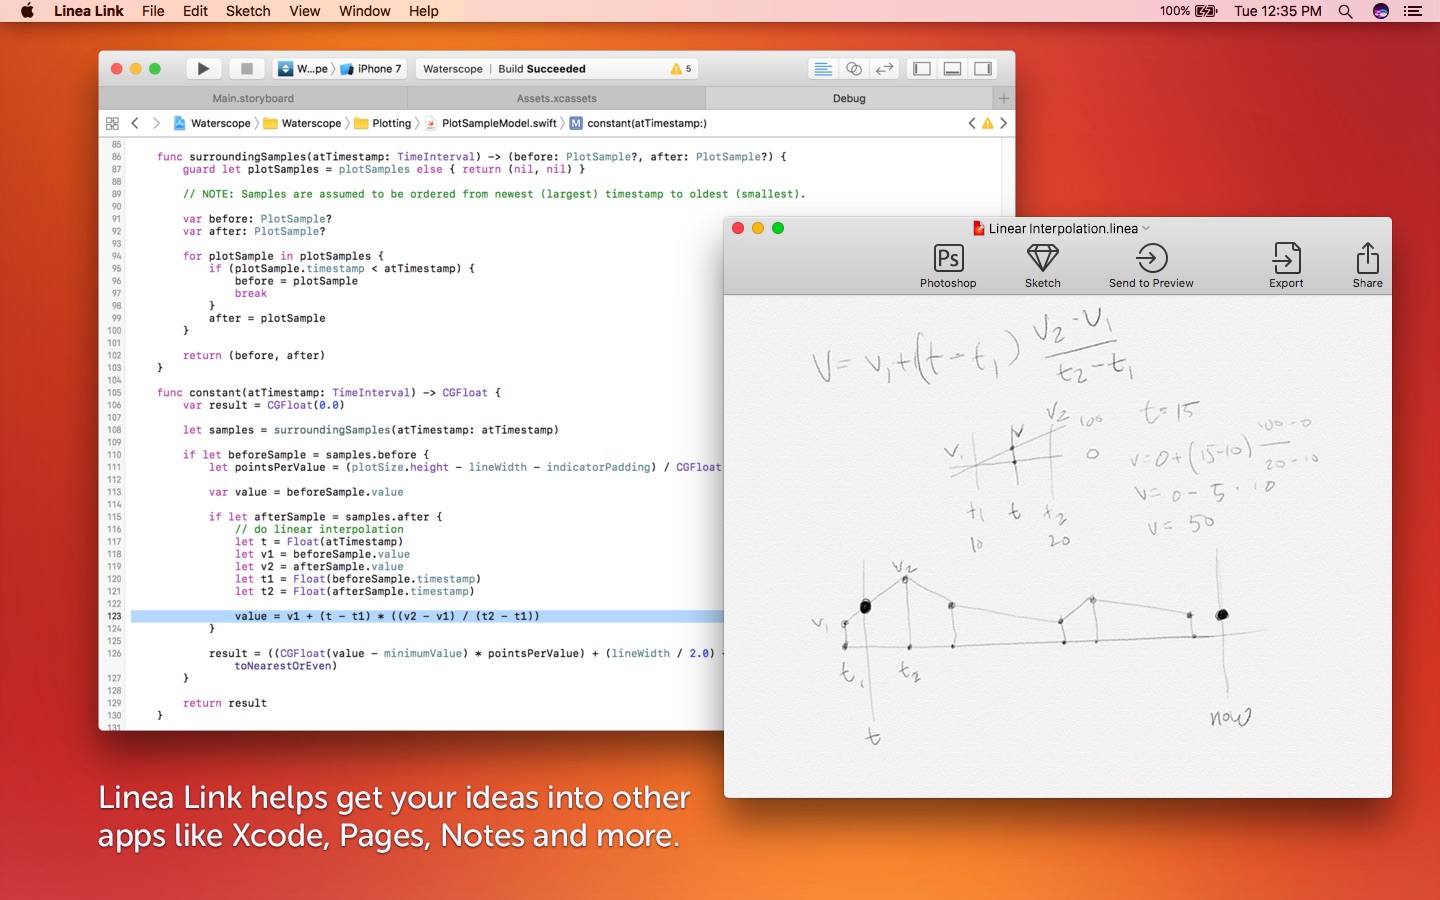Go forward in Xcode editor history
This screenshot has height=900, width=1440.
point(156,123)
